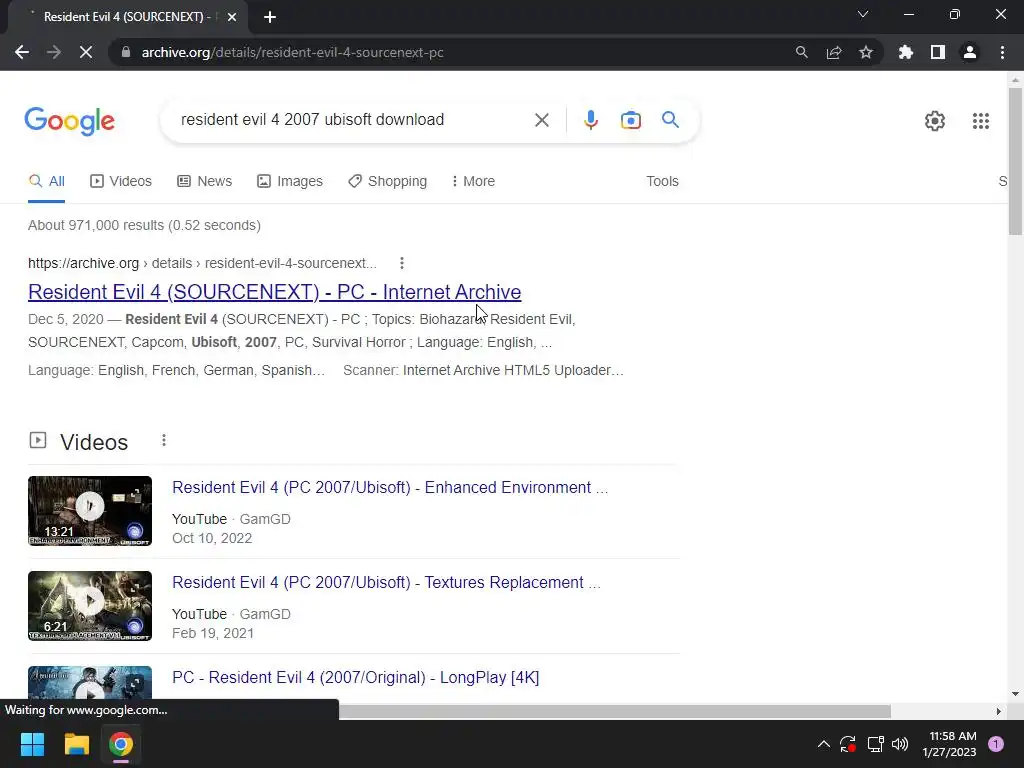
Task: Click the lock icon in address bar
Action: (x=126, y=52)
